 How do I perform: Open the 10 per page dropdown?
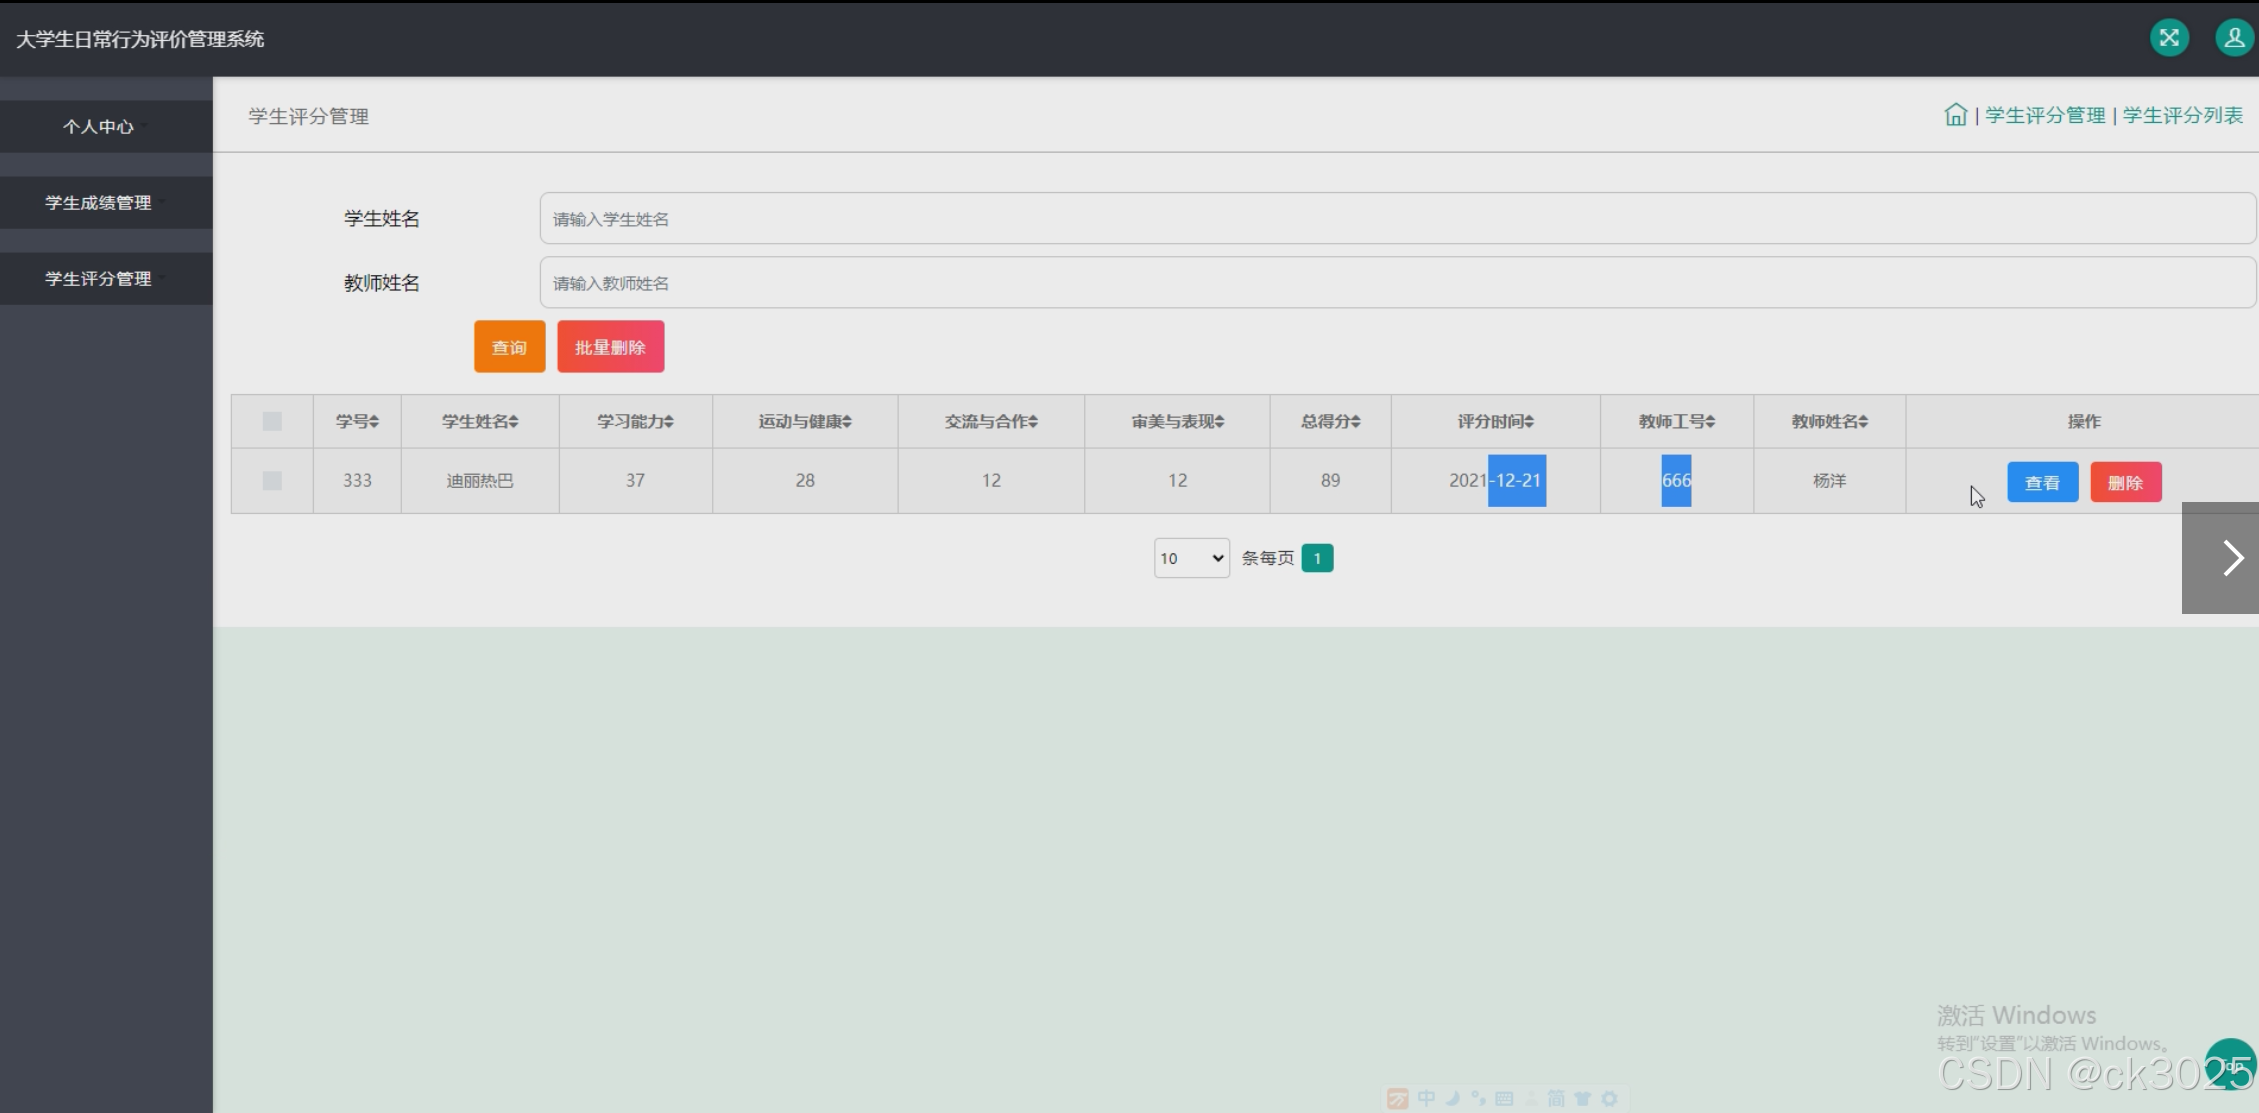1191,558
